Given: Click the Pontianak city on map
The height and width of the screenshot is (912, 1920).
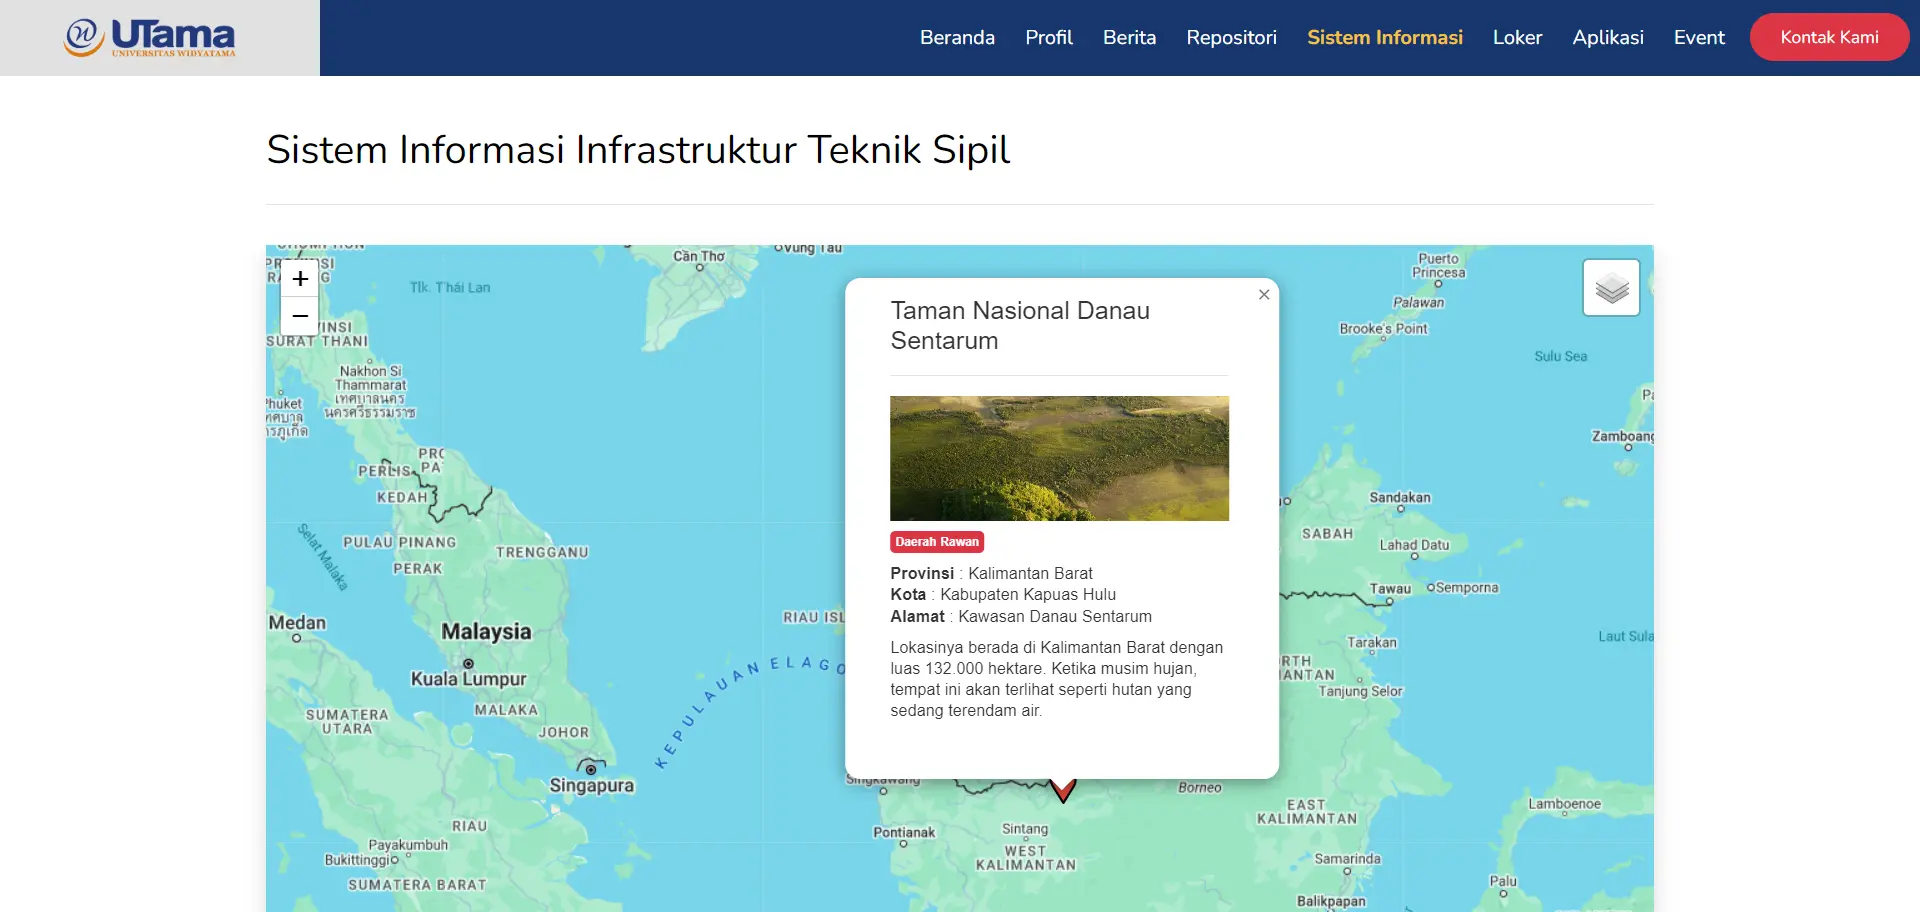Looking at the screenshot, I should point(904,833).
